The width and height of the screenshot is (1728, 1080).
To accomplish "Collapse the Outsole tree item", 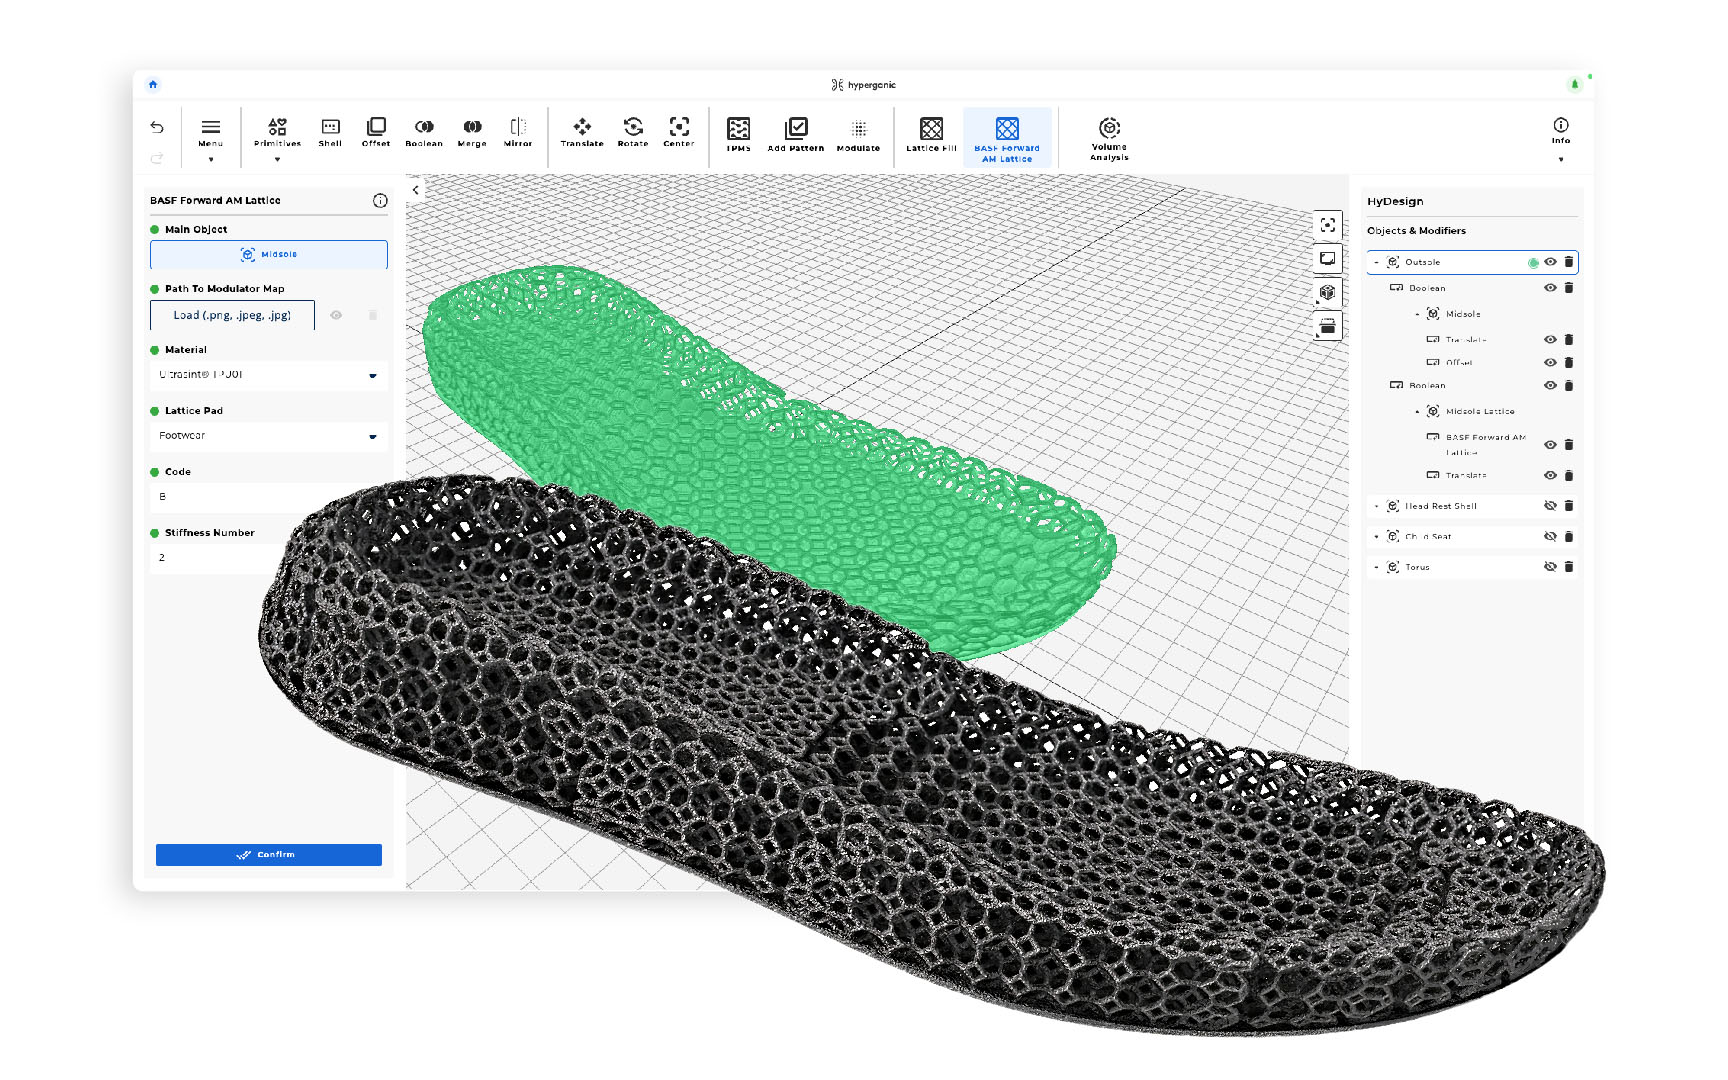I will tap(1377, 262).
